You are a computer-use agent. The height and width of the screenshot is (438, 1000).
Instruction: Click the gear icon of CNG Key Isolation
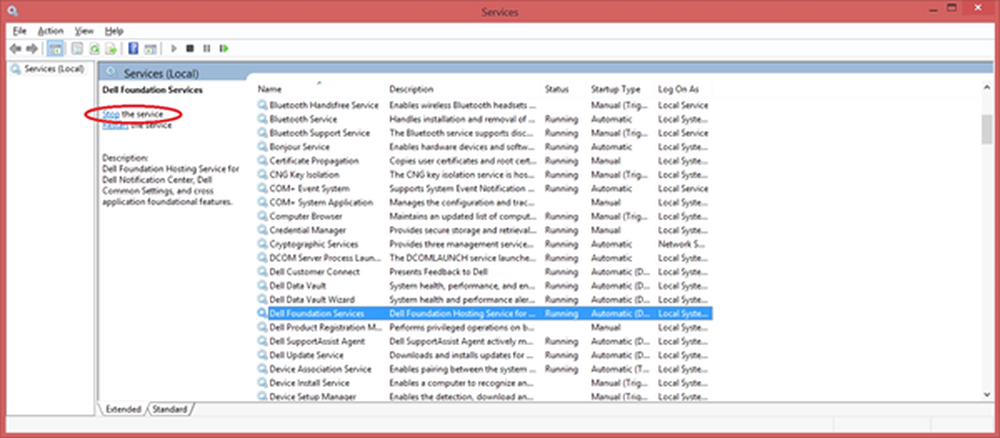point(262,175)
